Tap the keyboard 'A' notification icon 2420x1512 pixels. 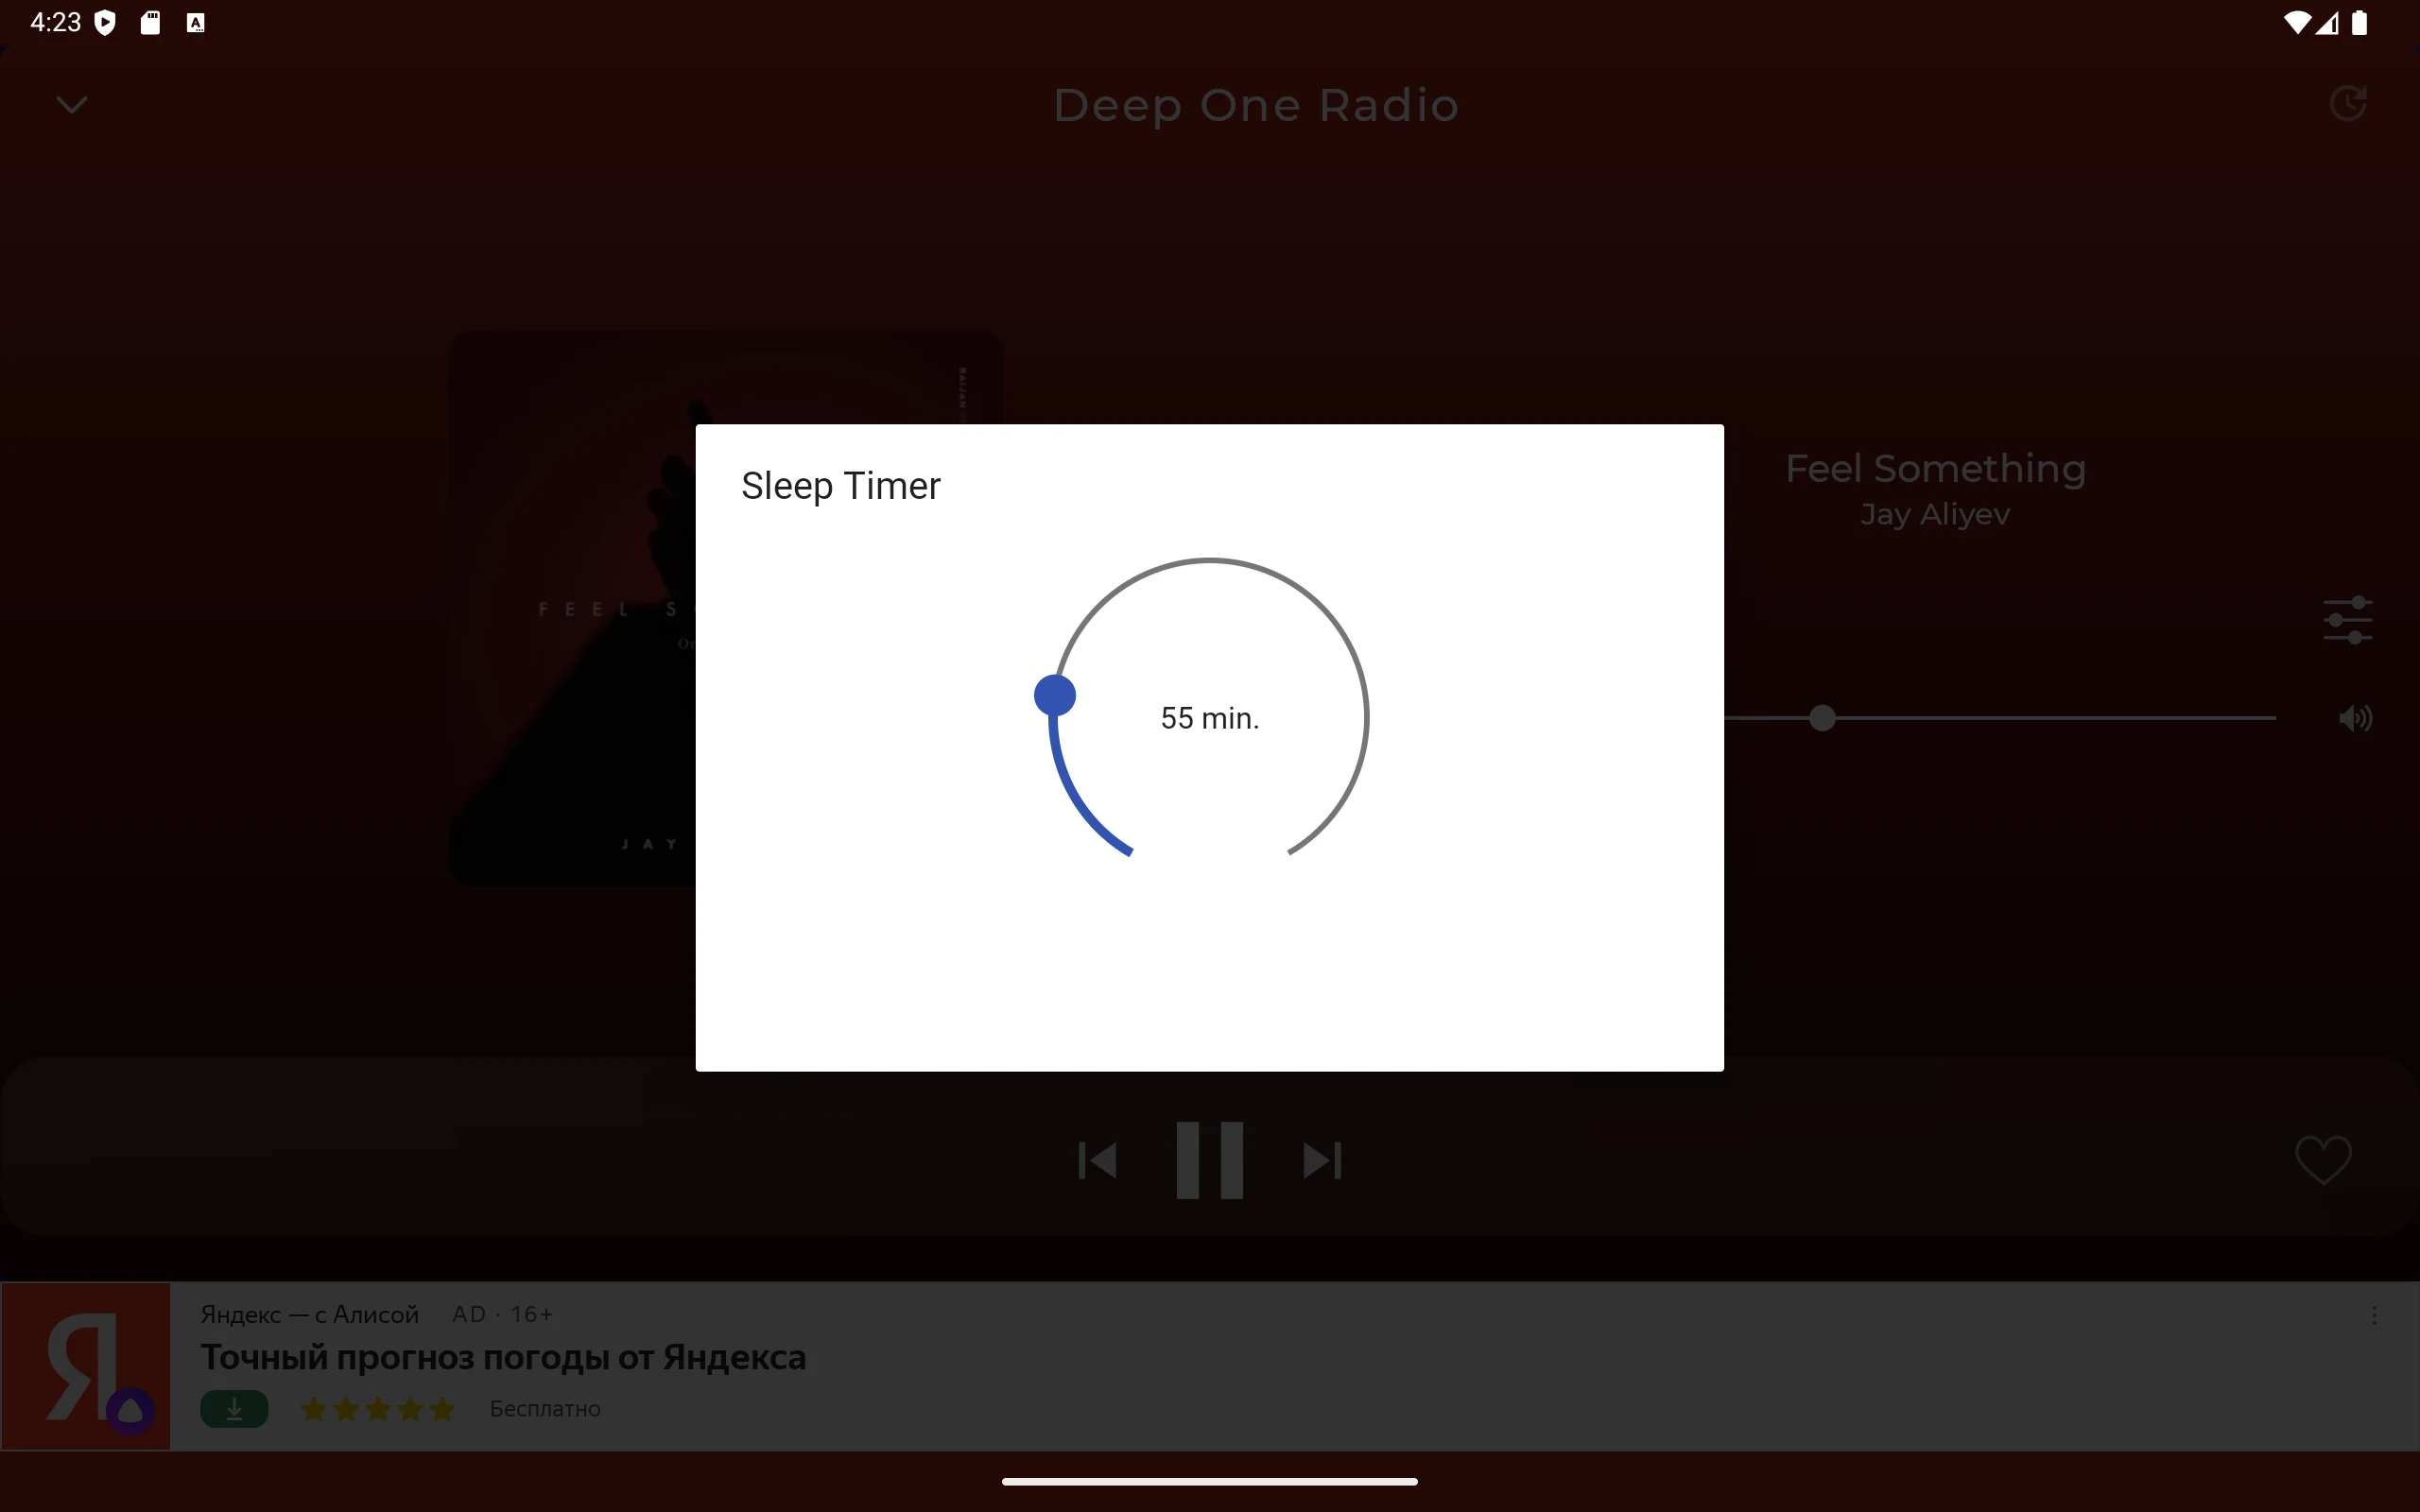(x=196, y=23)
